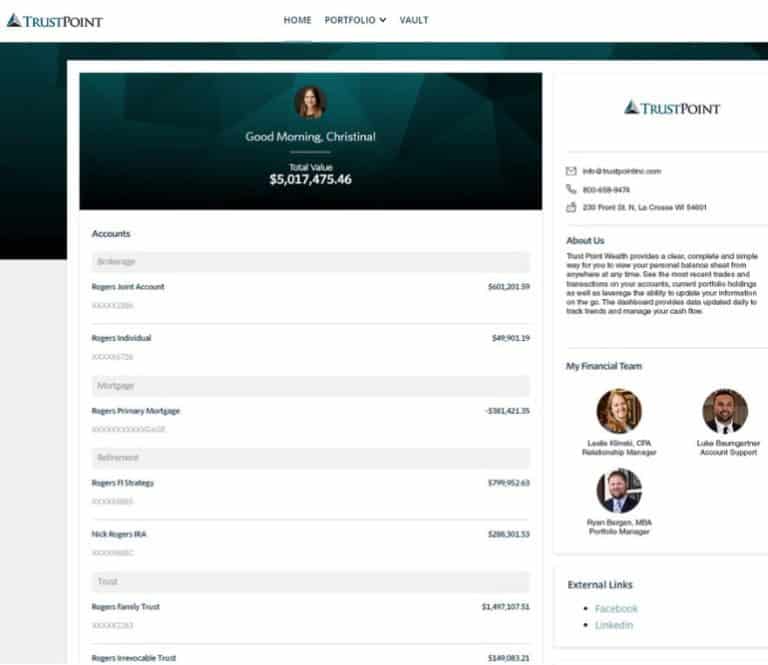Open the HOME nav tab

[297, 20]
